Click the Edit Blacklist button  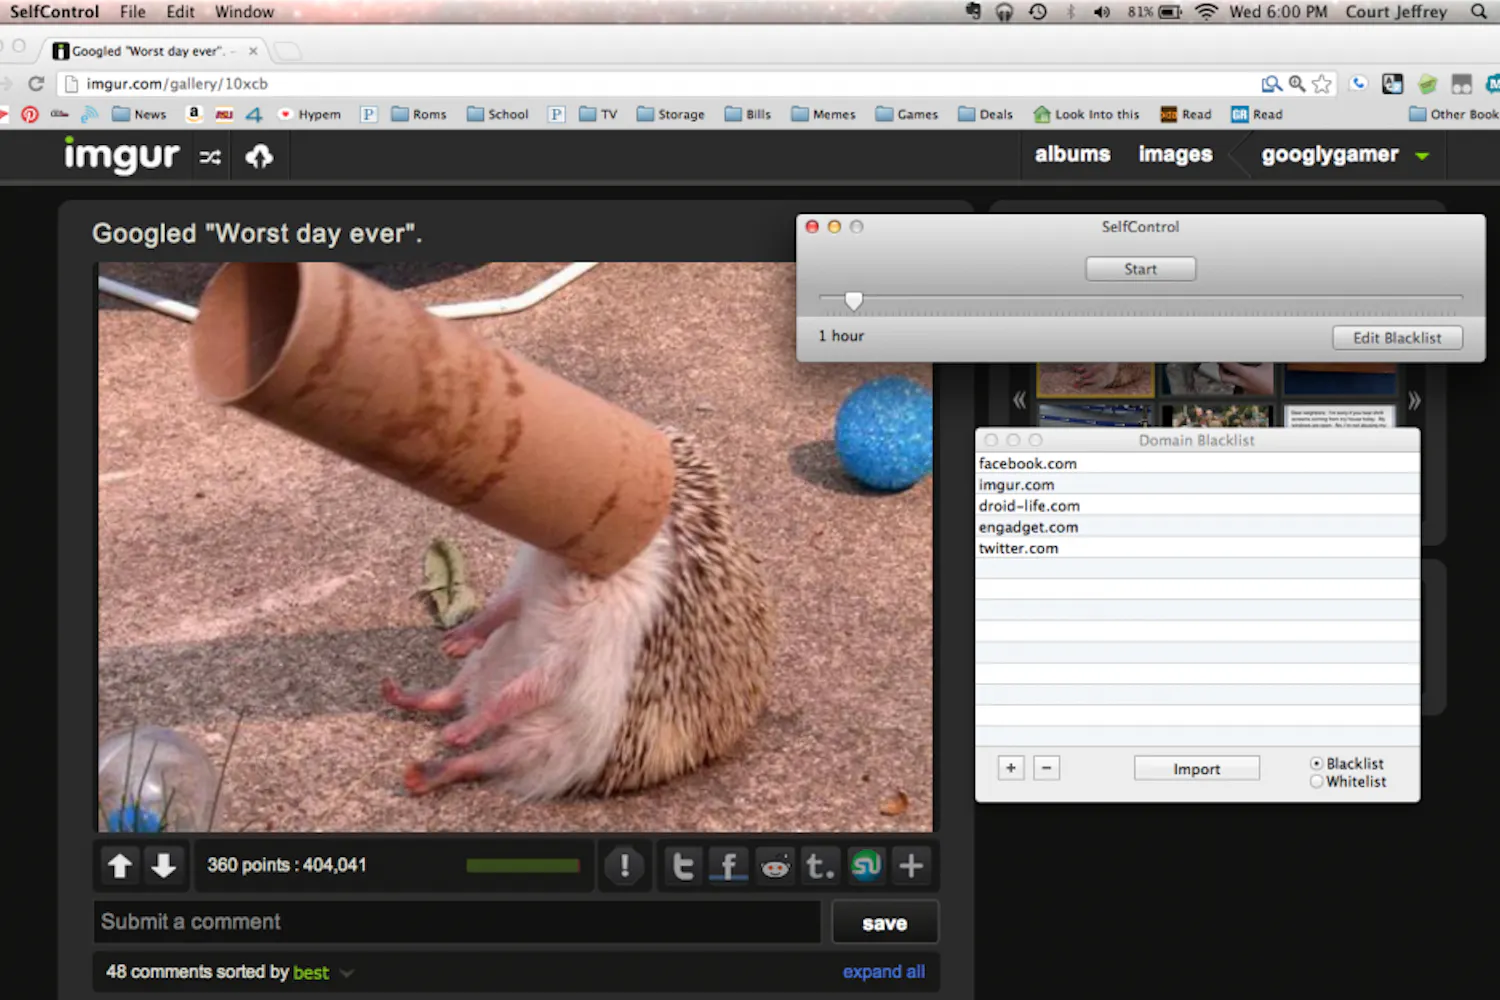point(1397,338)
